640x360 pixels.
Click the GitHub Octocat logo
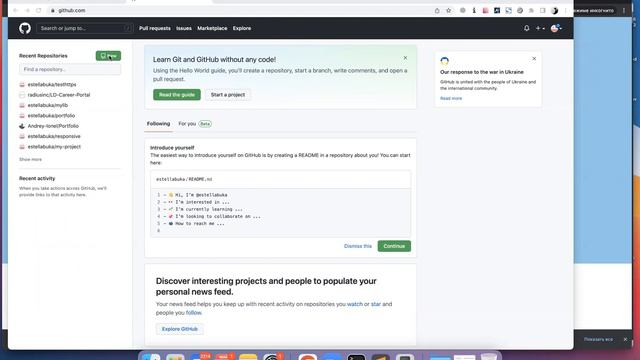click(25, 28)
